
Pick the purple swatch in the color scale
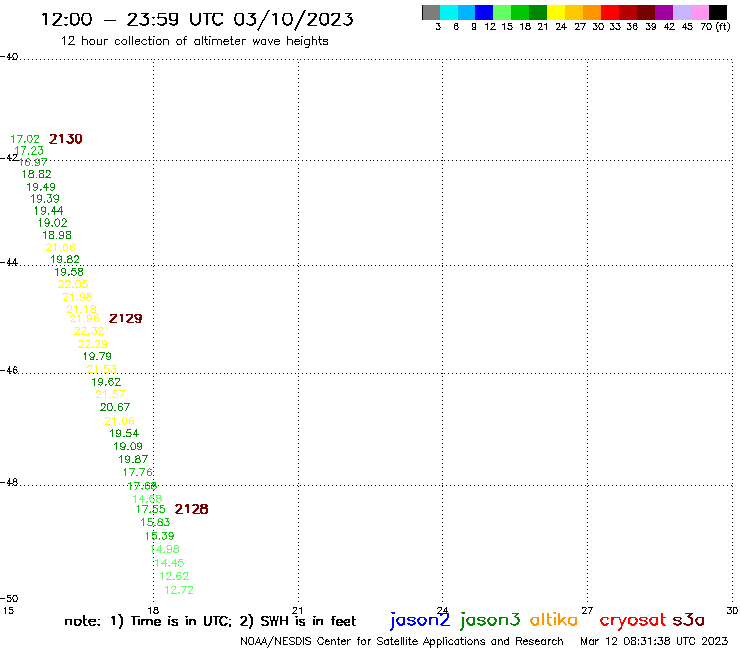[664, 12]
